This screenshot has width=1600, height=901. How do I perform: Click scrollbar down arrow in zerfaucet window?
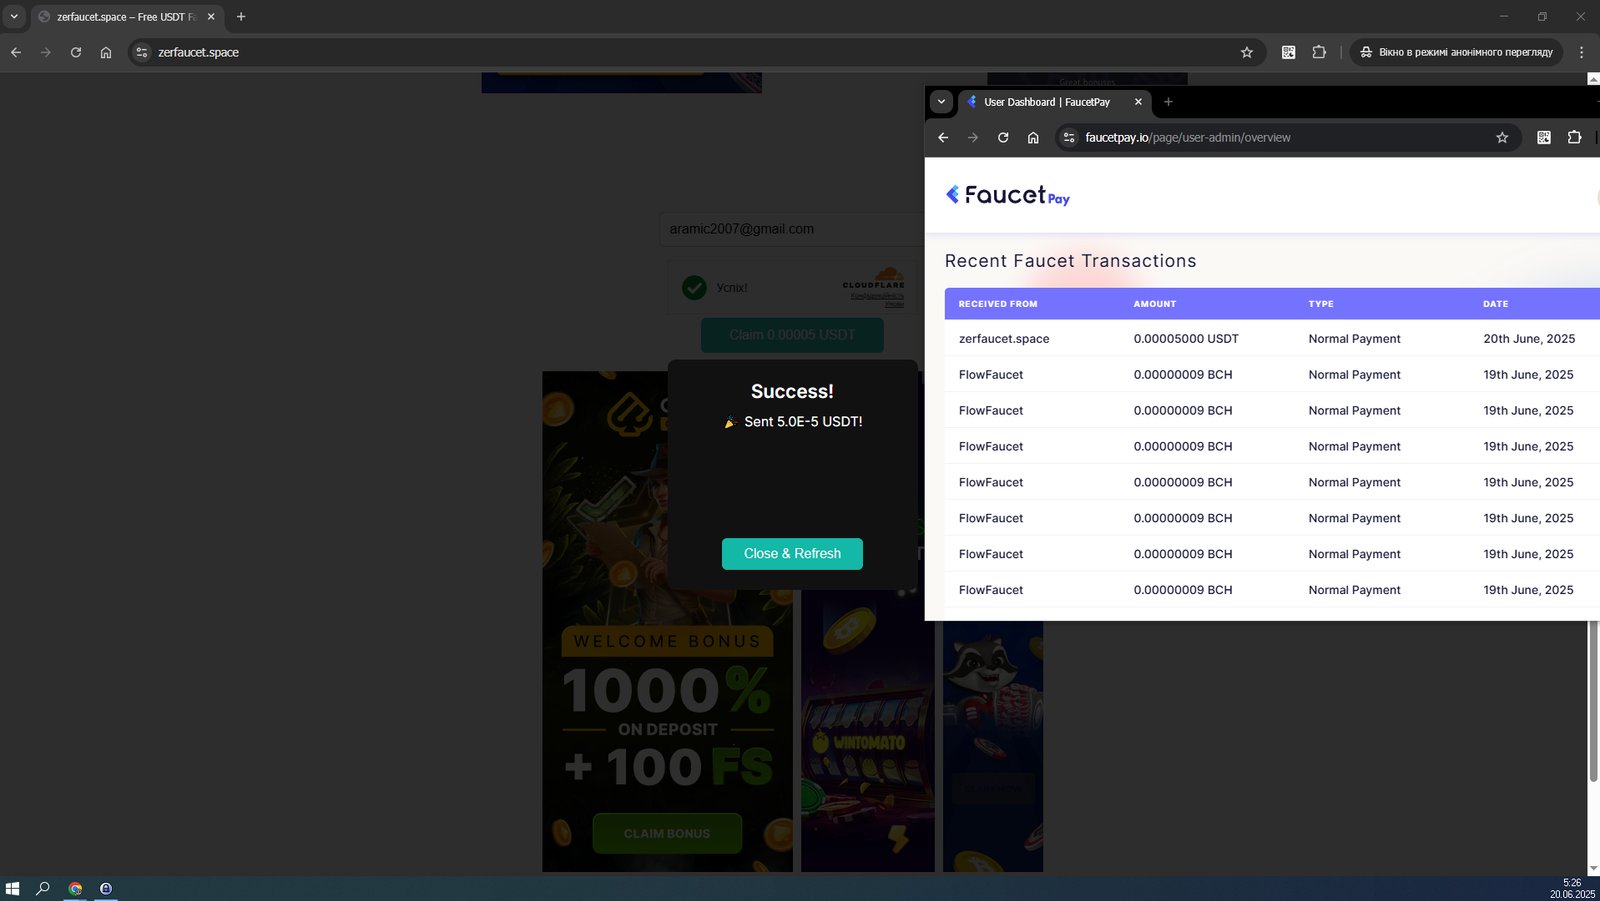click(1593, 868)
